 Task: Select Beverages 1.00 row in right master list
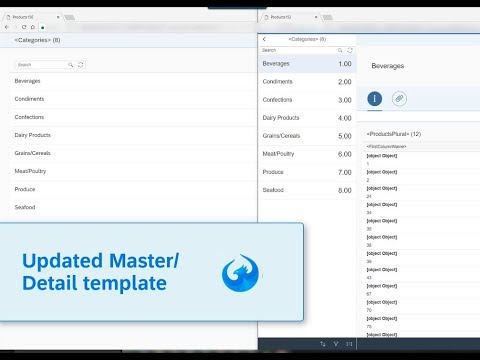click(307, 64)
